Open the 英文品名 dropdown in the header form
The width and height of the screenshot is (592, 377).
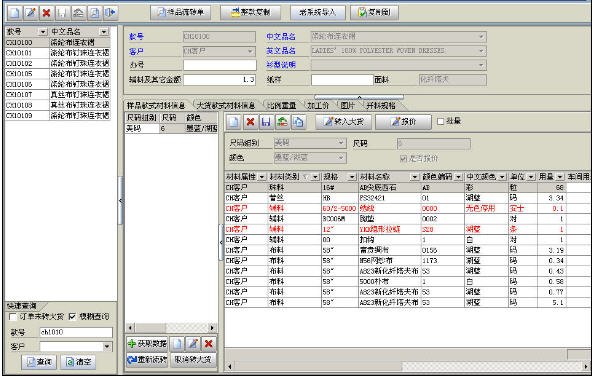tap(481, 51)
